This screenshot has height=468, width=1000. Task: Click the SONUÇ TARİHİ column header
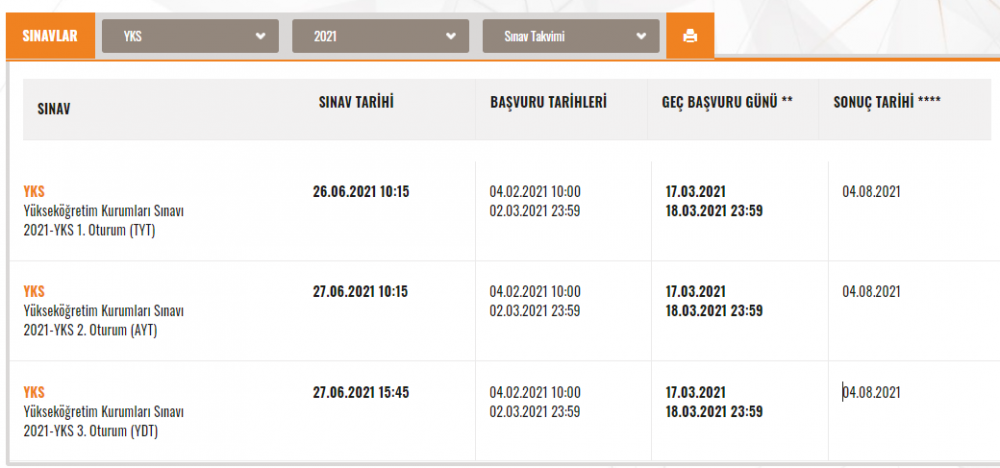(887, 102)
